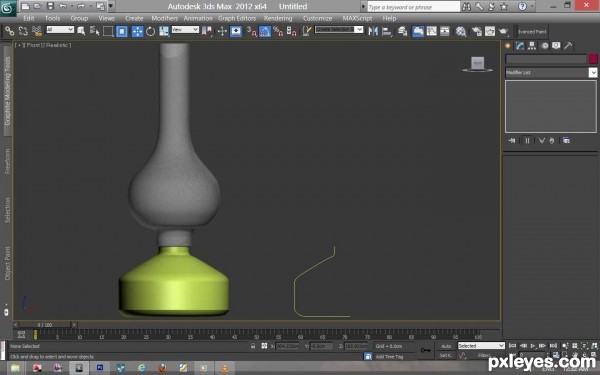Click the Render Production teapot icon
600x375 pixels.
503,31
